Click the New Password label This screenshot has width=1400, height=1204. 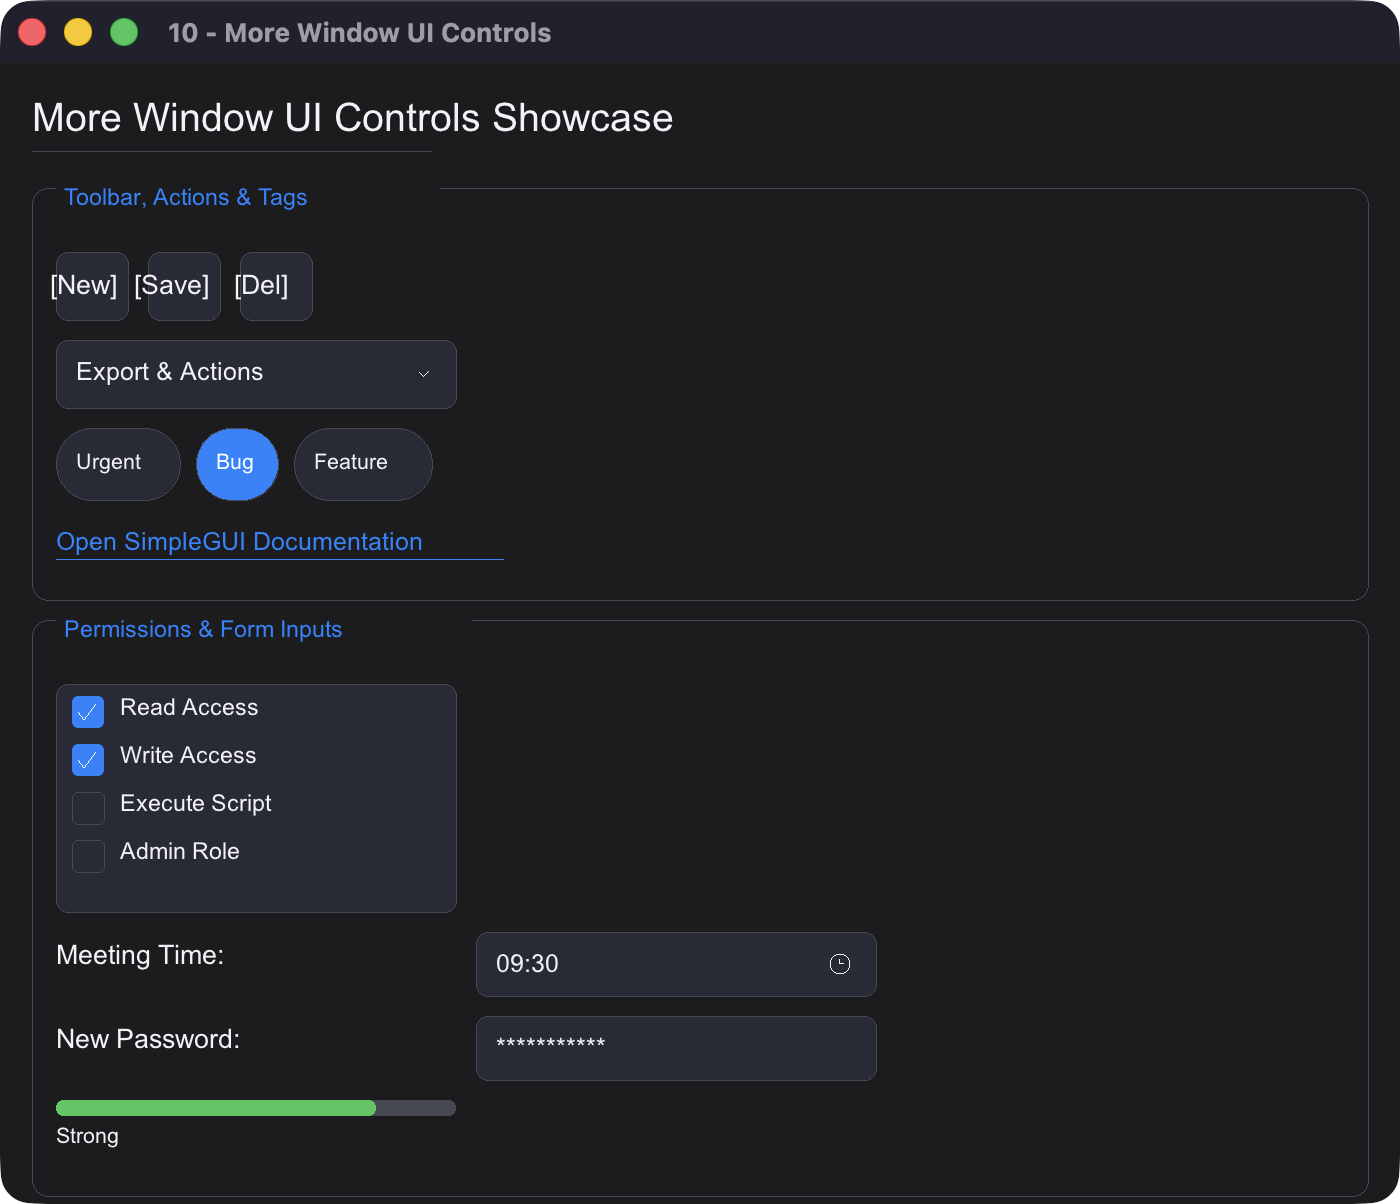coord(148,1039)
